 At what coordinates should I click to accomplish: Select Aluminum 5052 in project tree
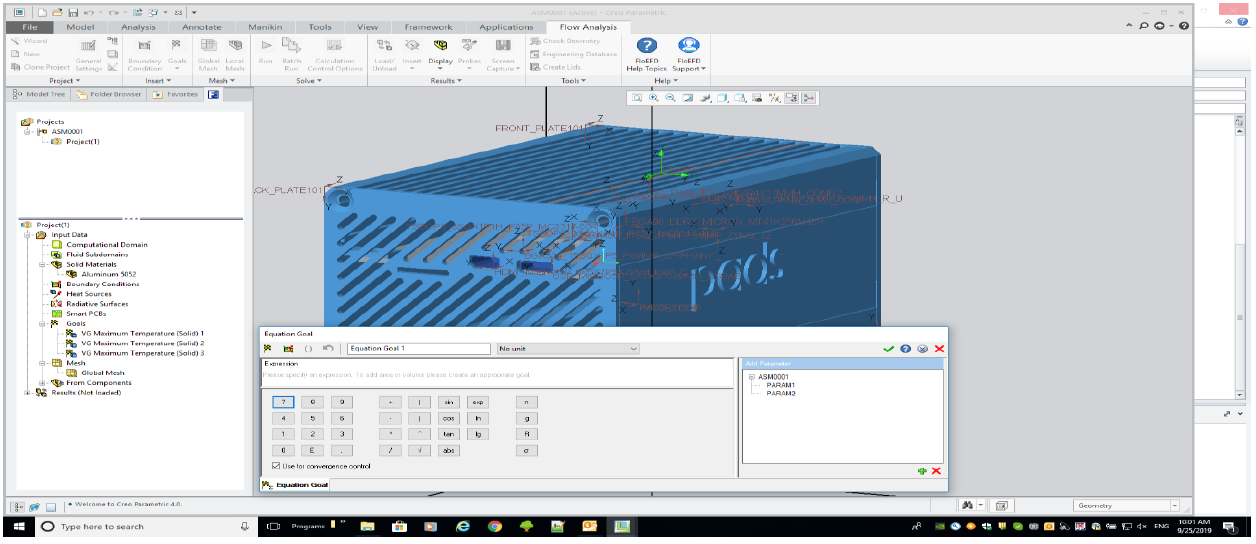click(109, 274)
